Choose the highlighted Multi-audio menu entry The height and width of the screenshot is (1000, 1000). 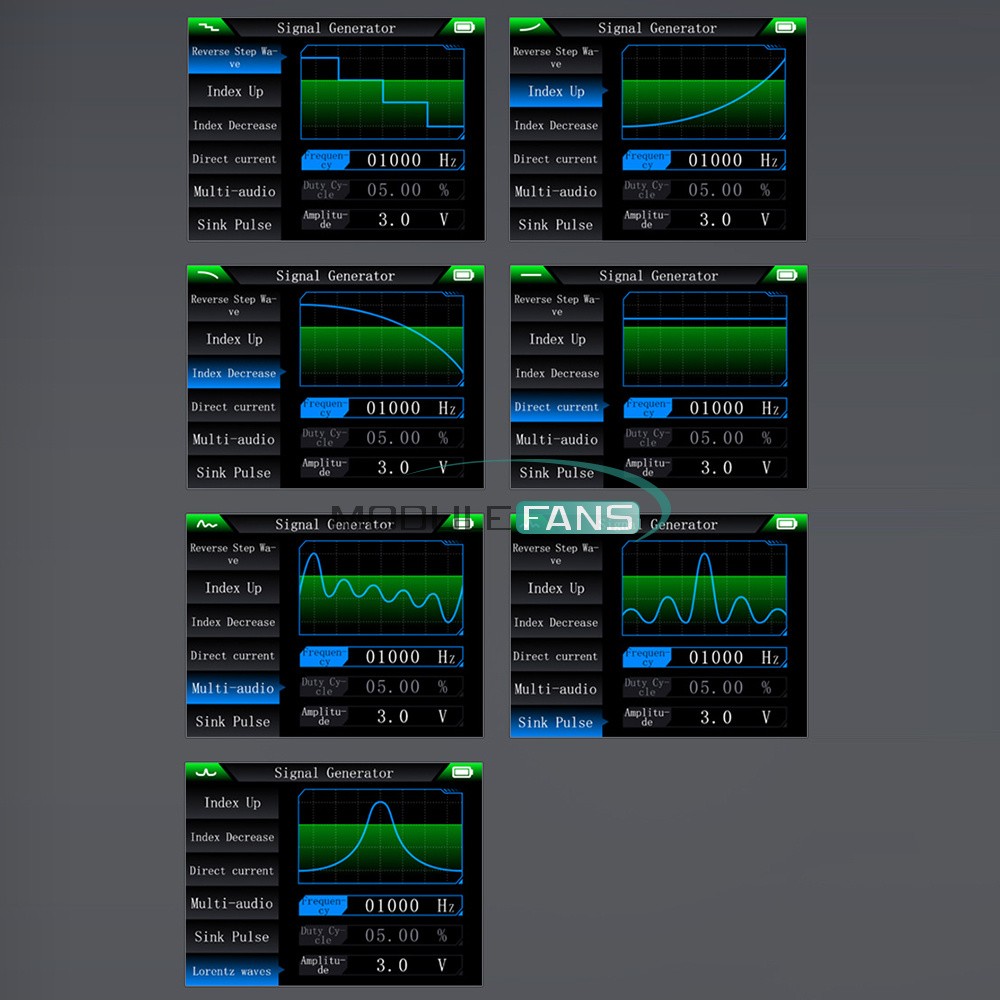pyautogui.click(x=233, y=688)
